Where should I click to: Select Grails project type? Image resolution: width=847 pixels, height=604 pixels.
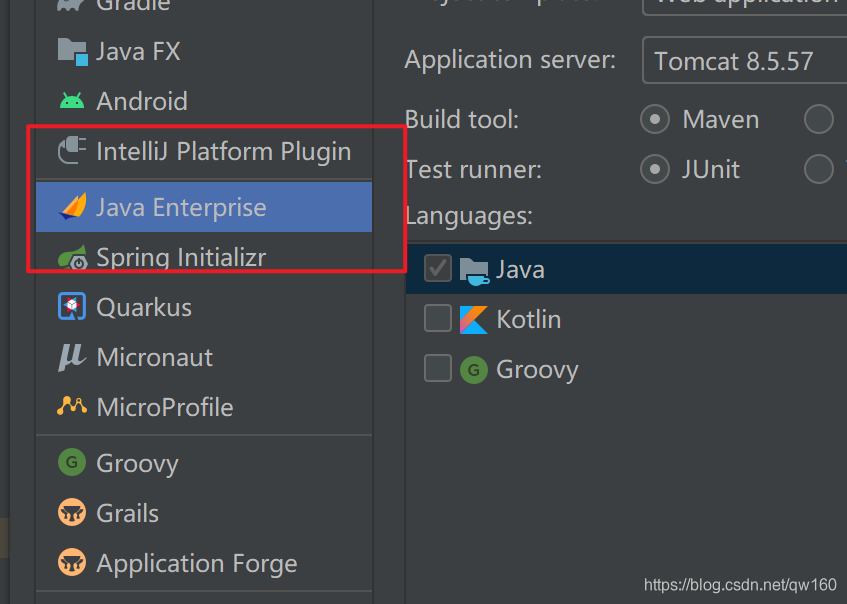(x=204, y=513)
